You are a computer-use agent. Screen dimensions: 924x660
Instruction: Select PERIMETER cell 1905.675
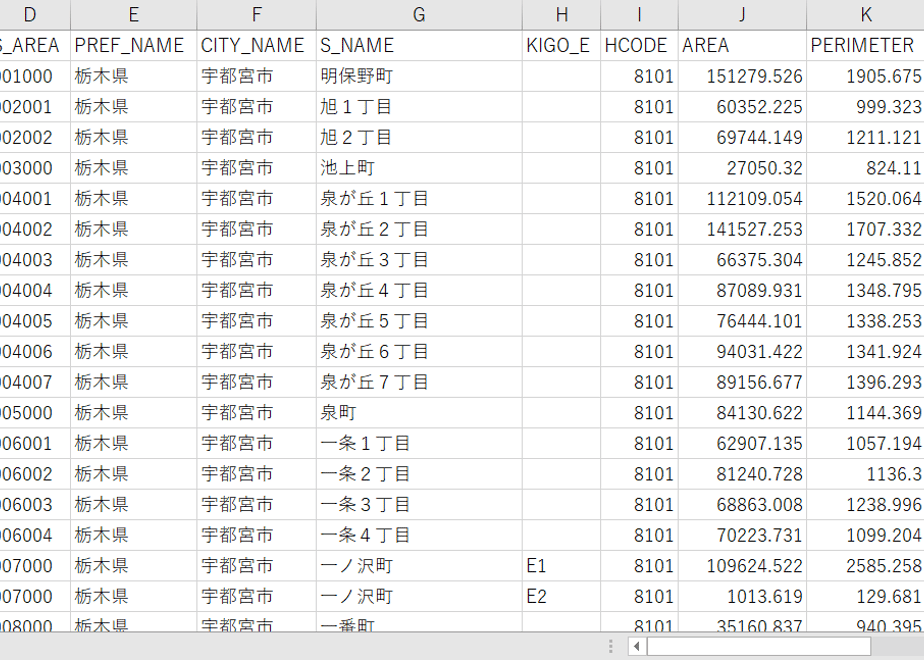point(866,76)
